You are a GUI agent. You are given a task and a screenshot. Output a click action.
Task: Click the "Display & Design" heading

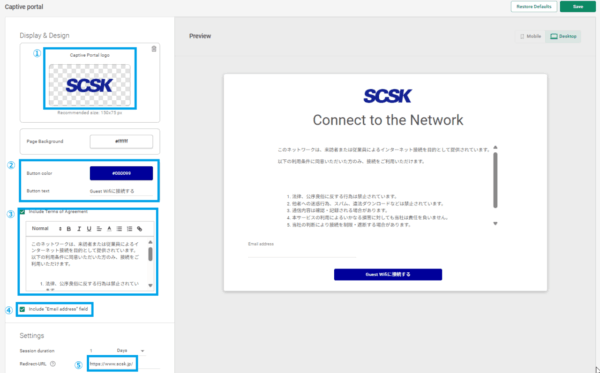pos(44,36)
